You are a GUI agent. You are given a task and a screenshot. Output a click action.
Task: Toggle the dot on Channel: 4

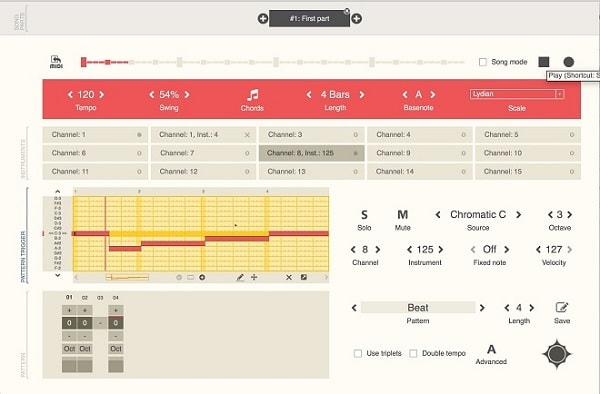463,135
